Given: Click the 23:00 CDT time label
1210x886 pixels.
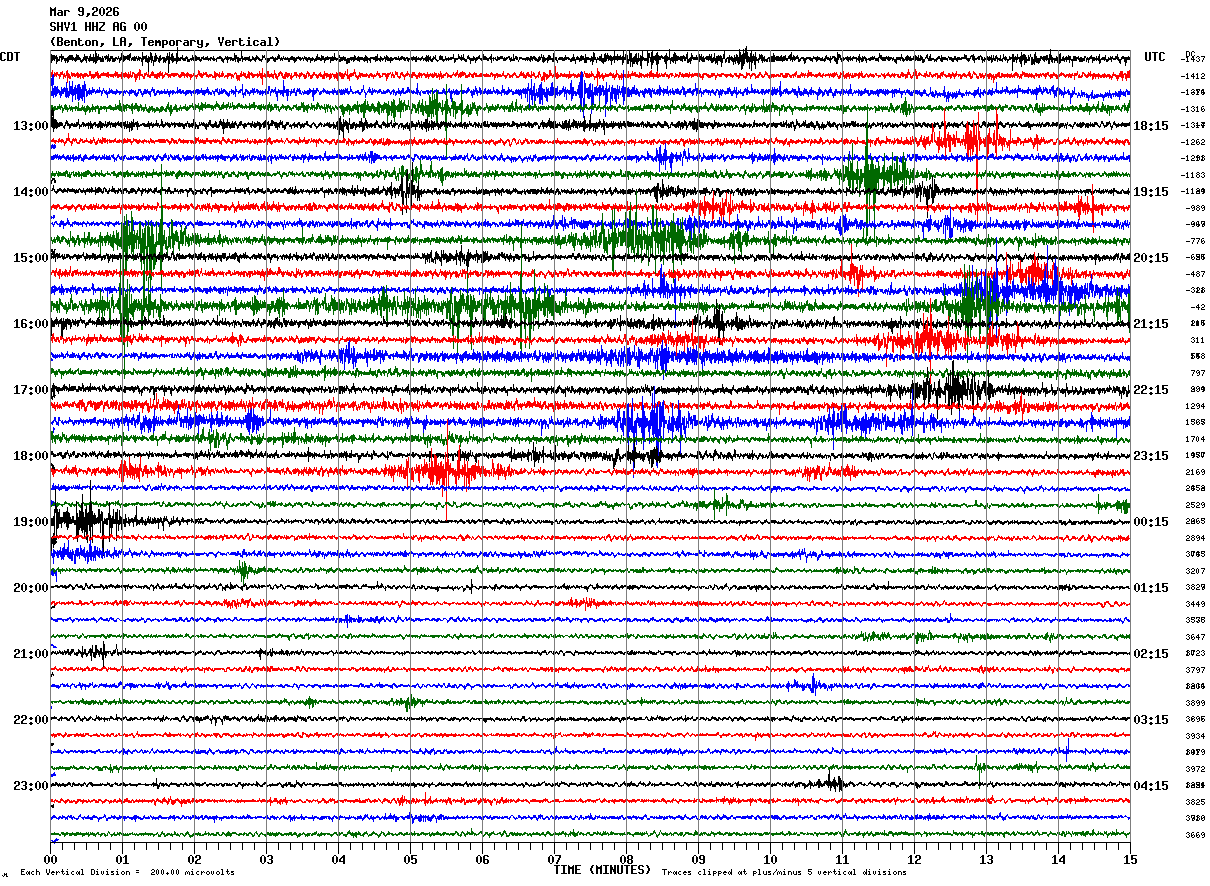Looking at the screenshot, I should 31,786.
